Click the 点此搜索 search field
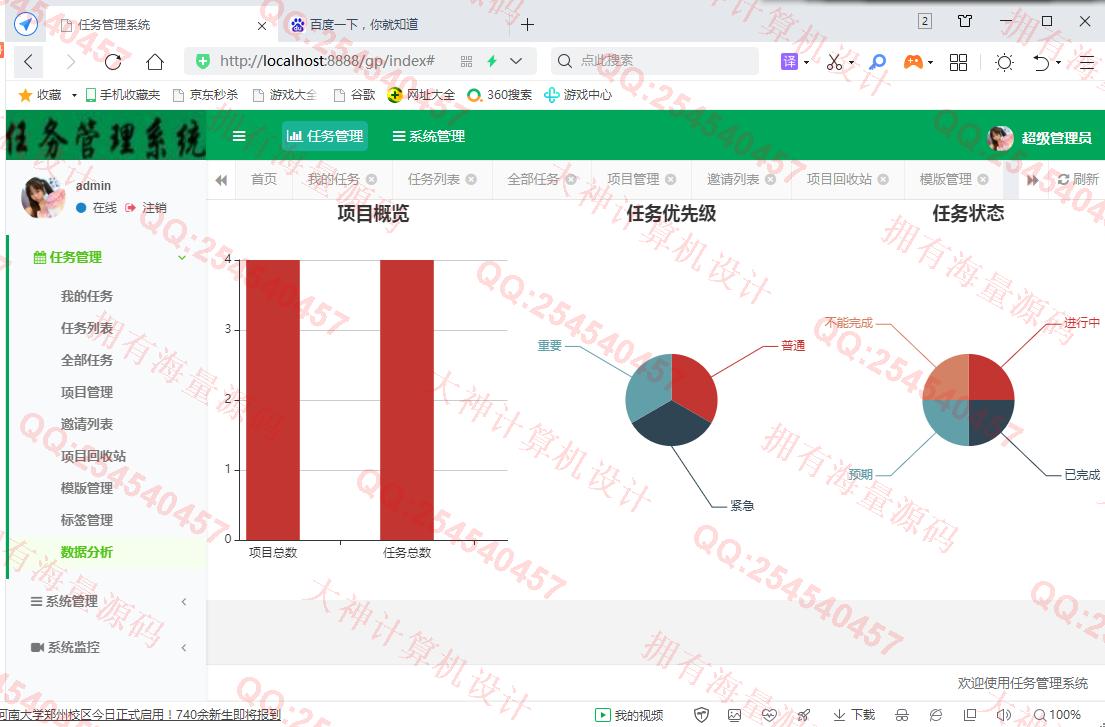1105x727 pixels. [x=654, y=61]
